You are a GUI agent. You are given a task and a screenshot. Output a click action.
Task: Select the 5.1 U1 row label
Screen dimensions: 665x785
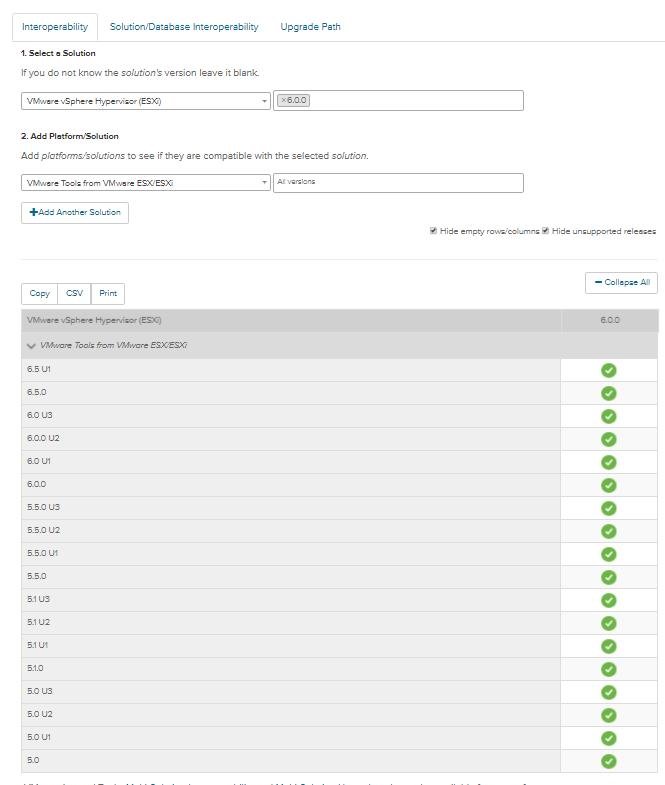coord(38,645)
